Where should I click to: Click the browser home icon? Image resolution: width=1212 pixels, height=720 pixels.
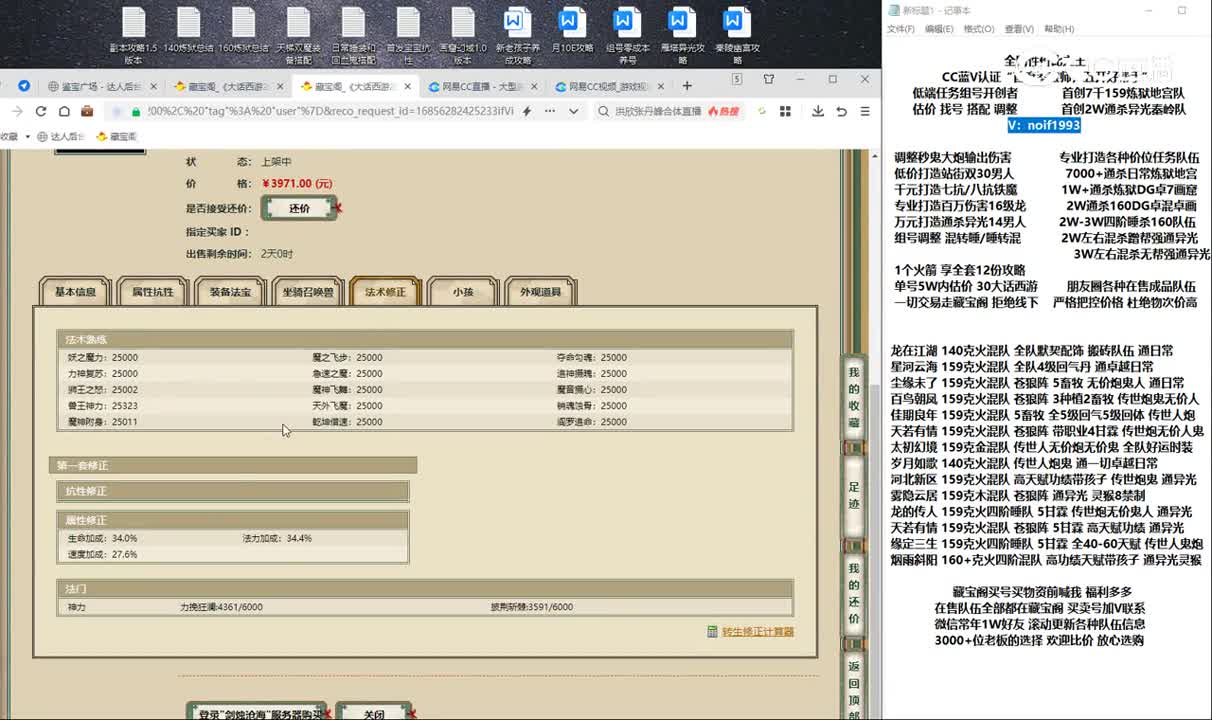click(x=65, y=110)
